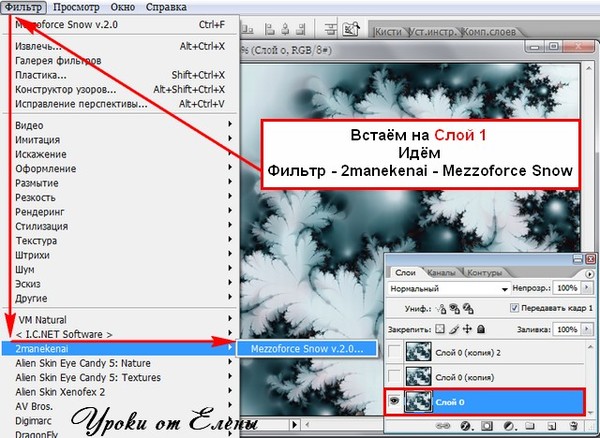The height and width of the screenshot is (438, 600).
Task: Toggle Lock image pixels brush icon
Action: [454, 329]
